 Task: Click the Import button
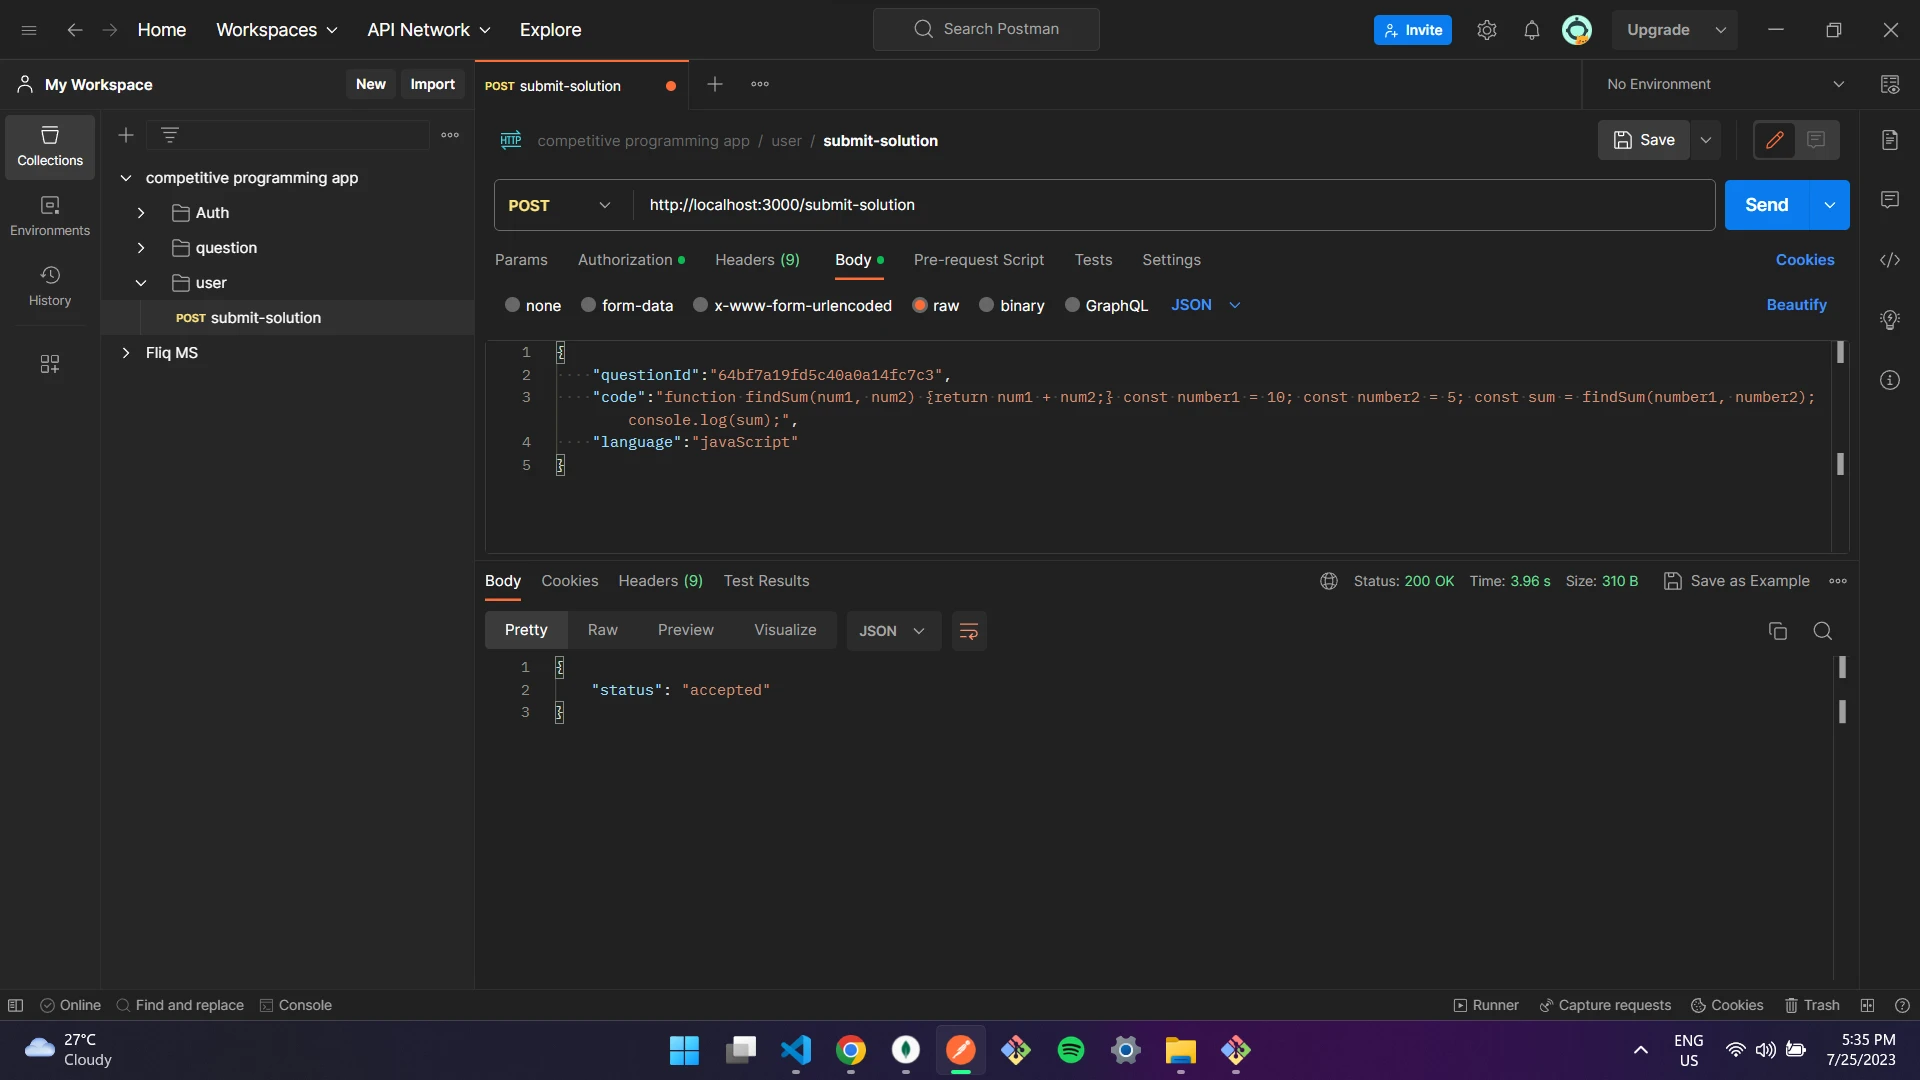[432, 84]
